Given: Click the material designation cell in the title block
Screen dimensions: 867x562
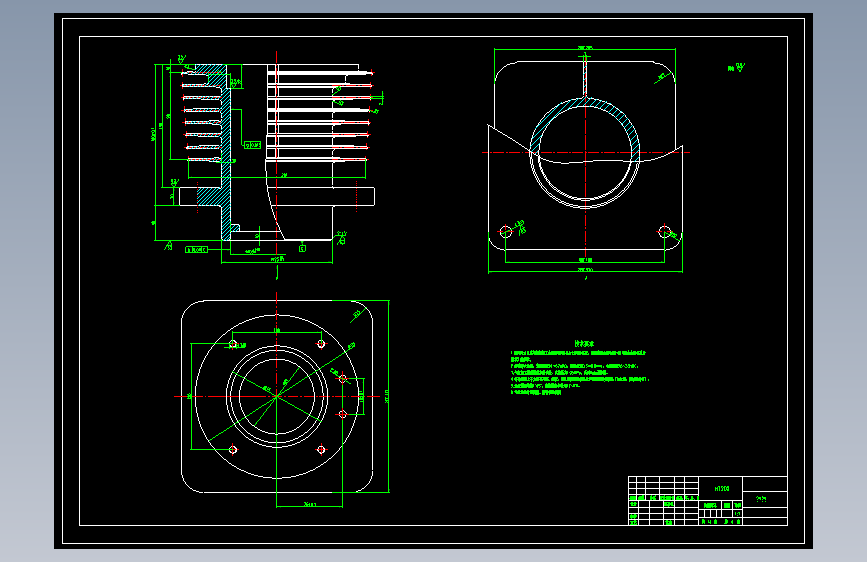Looking at the screenshot, I should [721, 488].
